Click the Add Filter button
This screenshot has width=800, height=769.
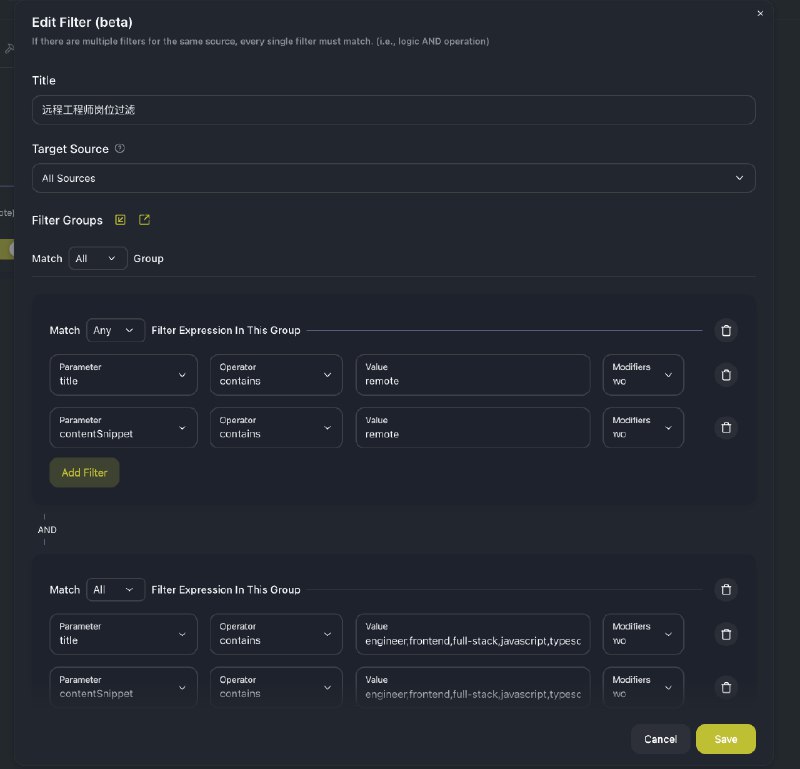point(84,473)
